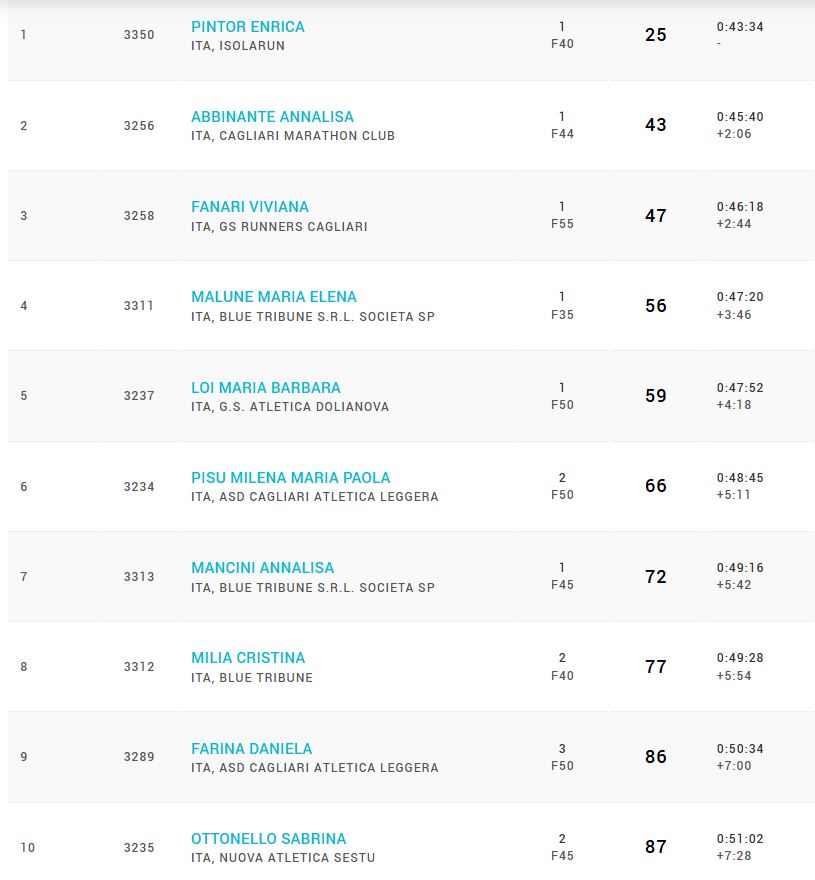Screen dimensions: 815x880
Task: Select CAGLIARI MARATHON CLUB team text
Action: pos(307,136)
